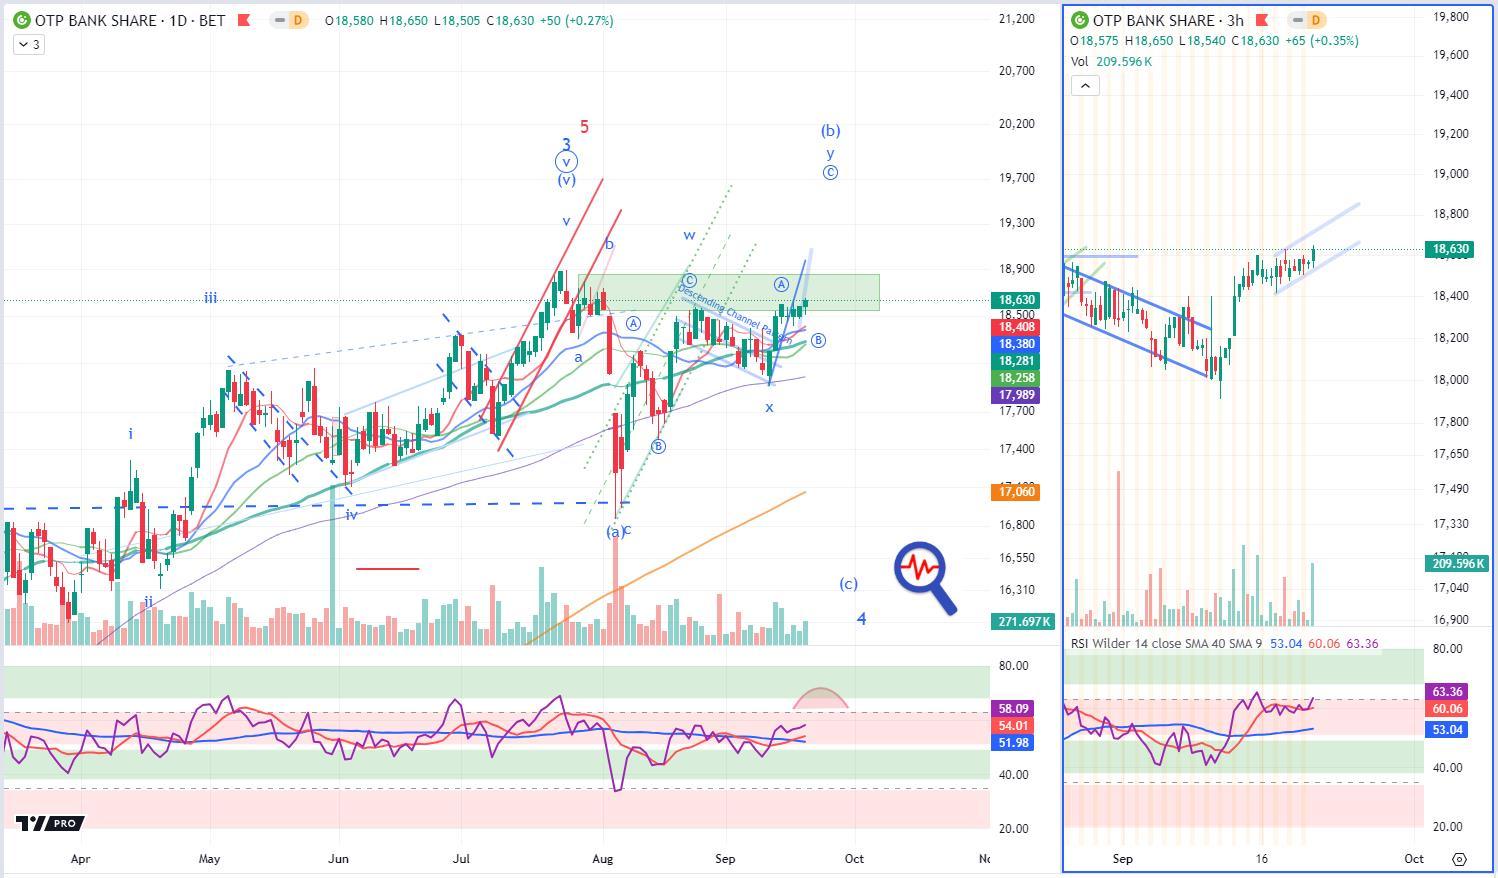Click the Sep label on the 3h time axis
This screenshot has height=878, width=1498.
coord(1122,858)
